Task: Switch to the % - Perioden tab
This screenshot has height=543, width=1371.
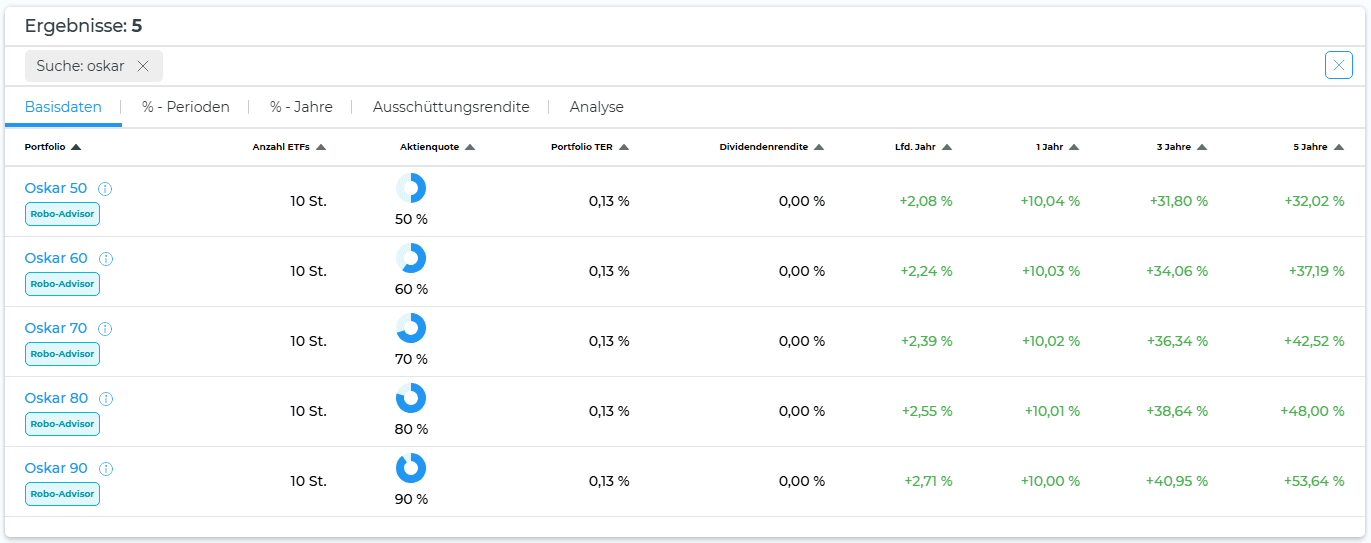Action: pos(186,107)
